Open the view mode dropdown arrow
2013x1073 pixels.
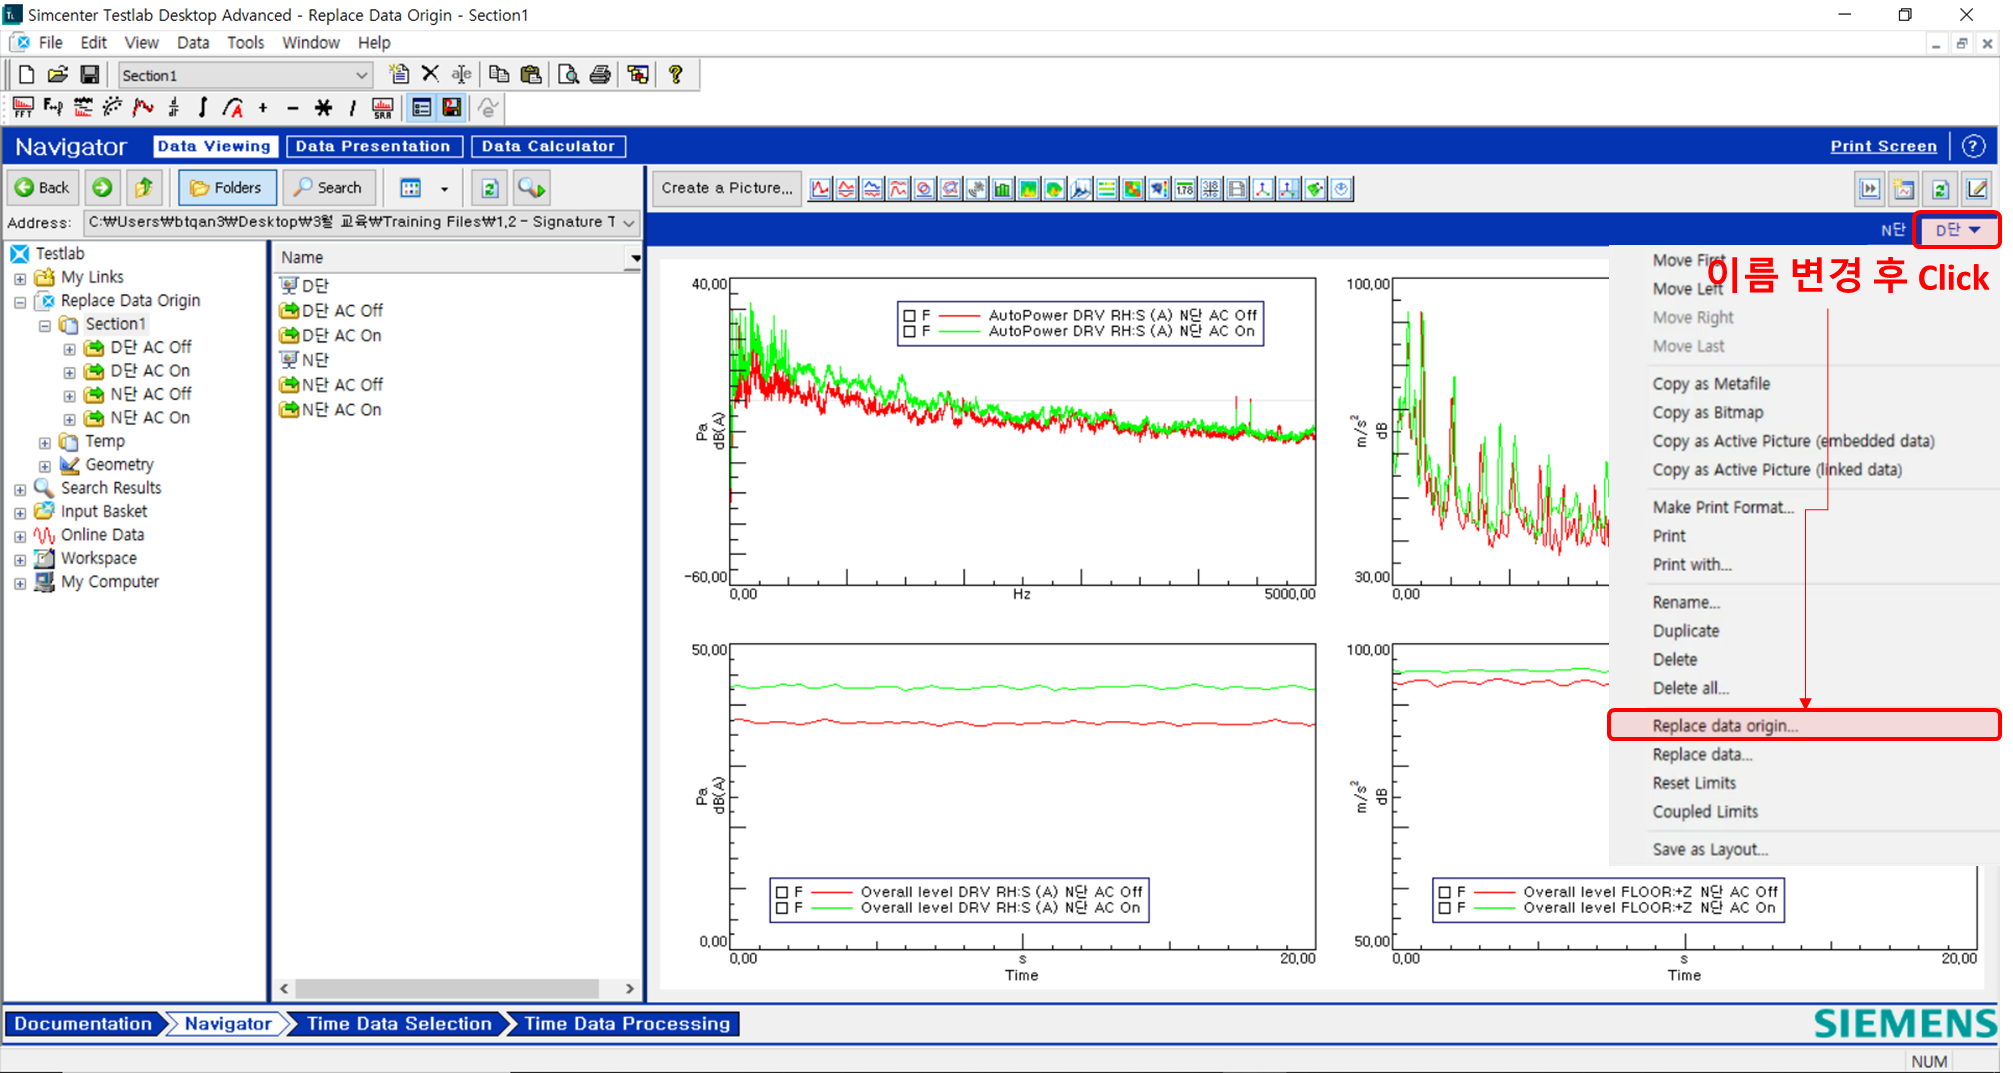point(444,188)
